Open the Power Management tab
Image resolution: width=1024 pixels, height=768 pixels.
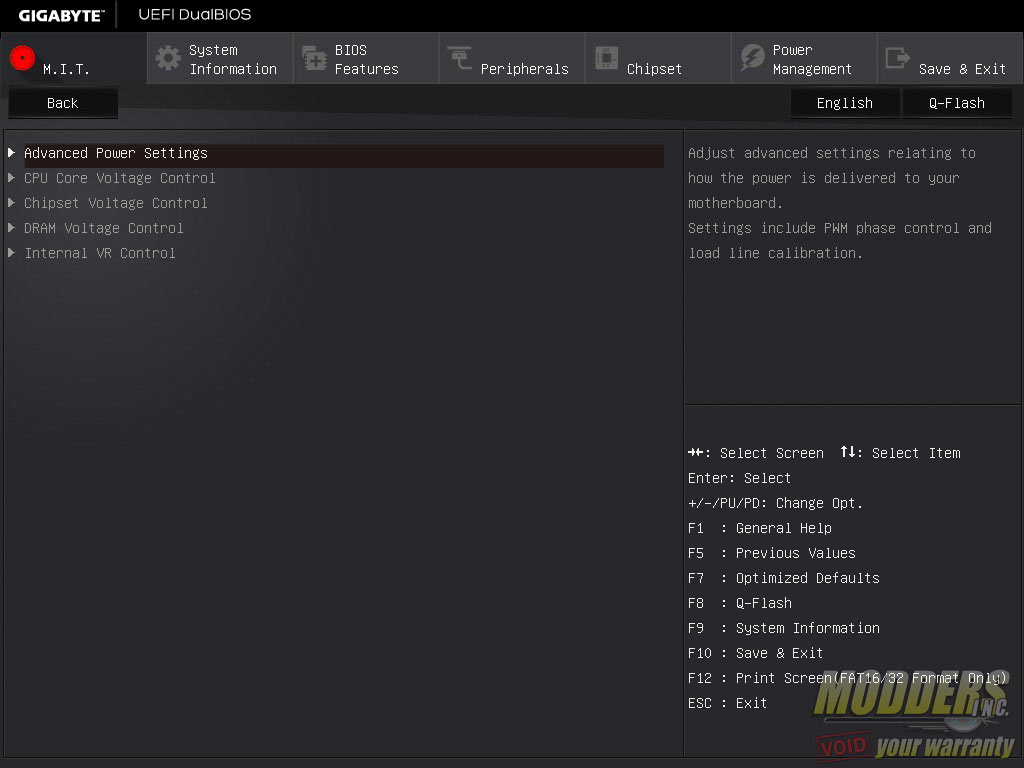click(x=804, y=59)
